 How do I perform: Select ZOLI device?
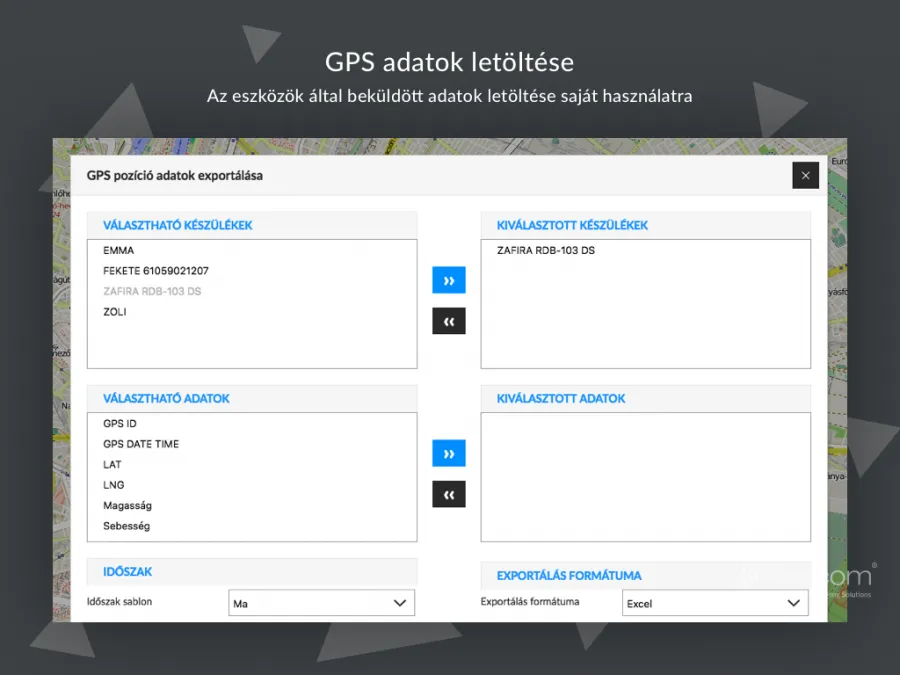point(252,312)
